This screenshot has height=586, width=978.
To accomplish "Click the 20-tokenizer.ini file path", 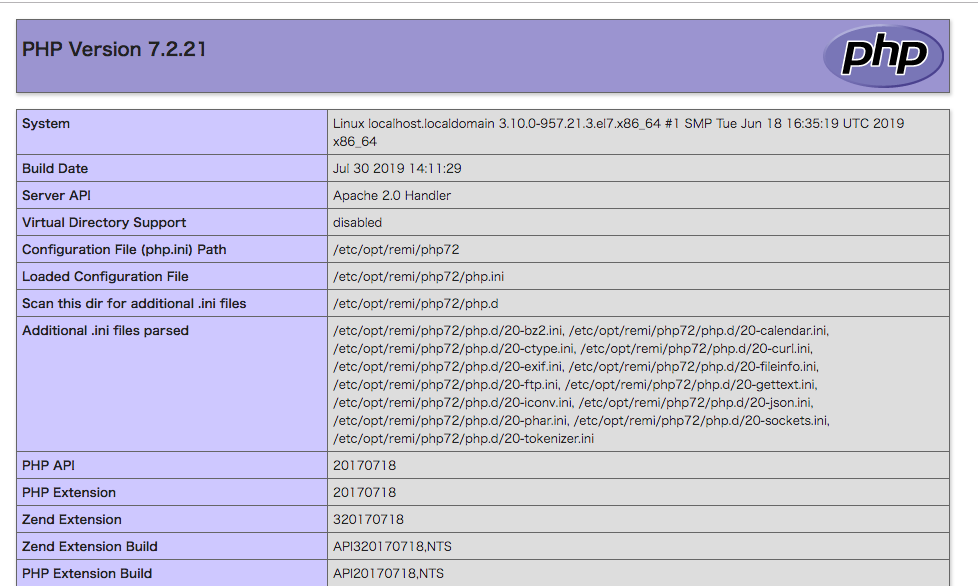I will click(x=463, y=439).
